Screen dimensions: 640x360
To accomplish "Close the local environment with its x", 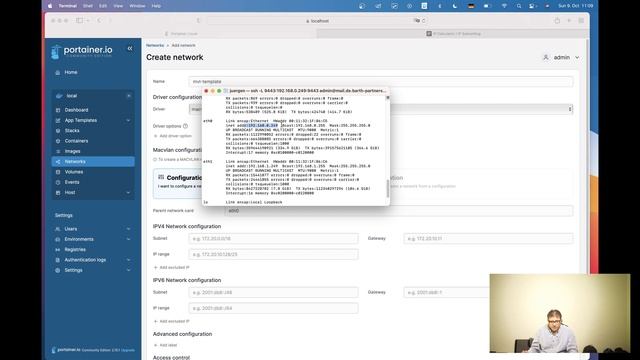I will (129, 96).
